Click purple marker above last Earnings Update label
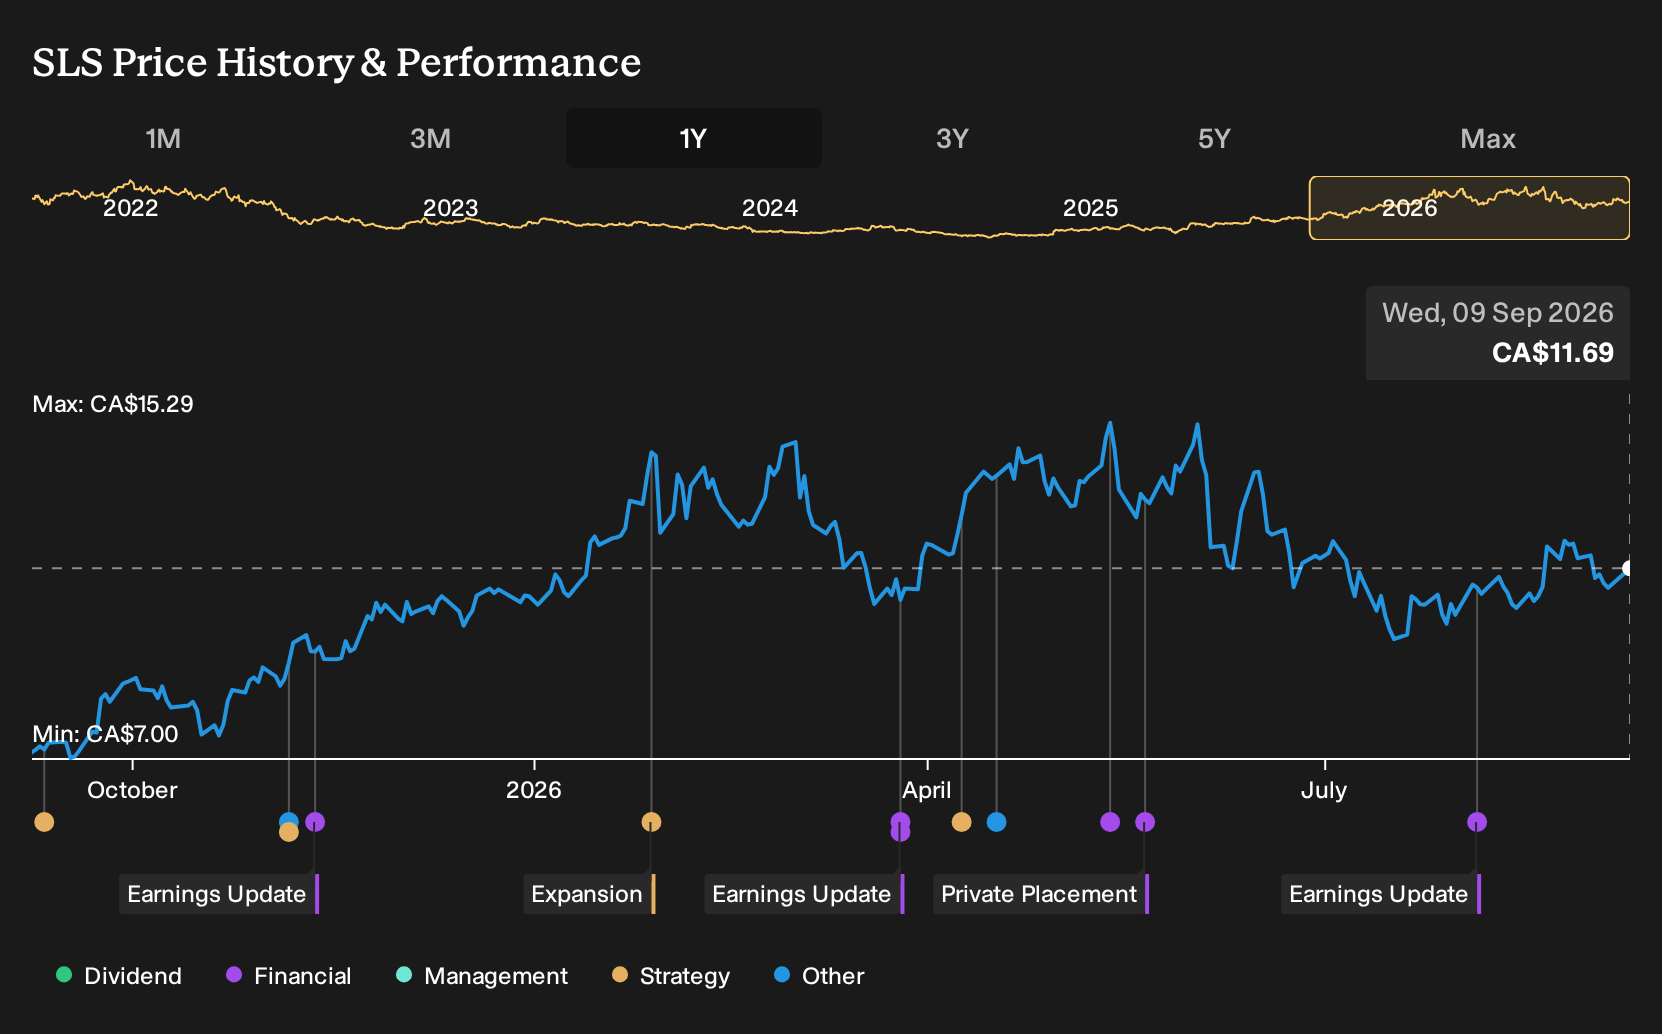Screen dimensions: 1662x1034 1477,822
